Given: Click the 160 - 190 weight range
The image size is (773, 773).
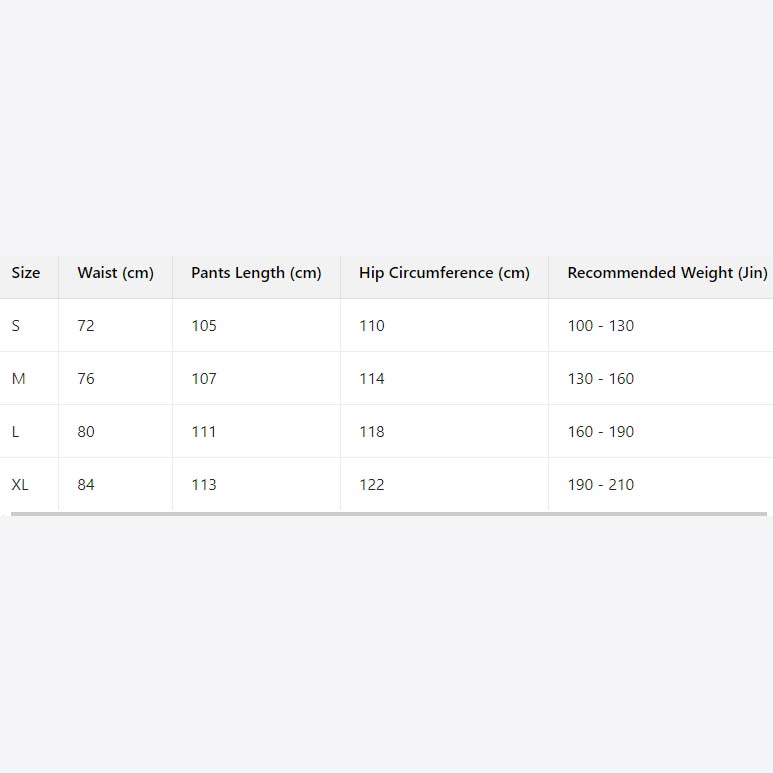Looking at the screenshot, I should tap(600, 432).
